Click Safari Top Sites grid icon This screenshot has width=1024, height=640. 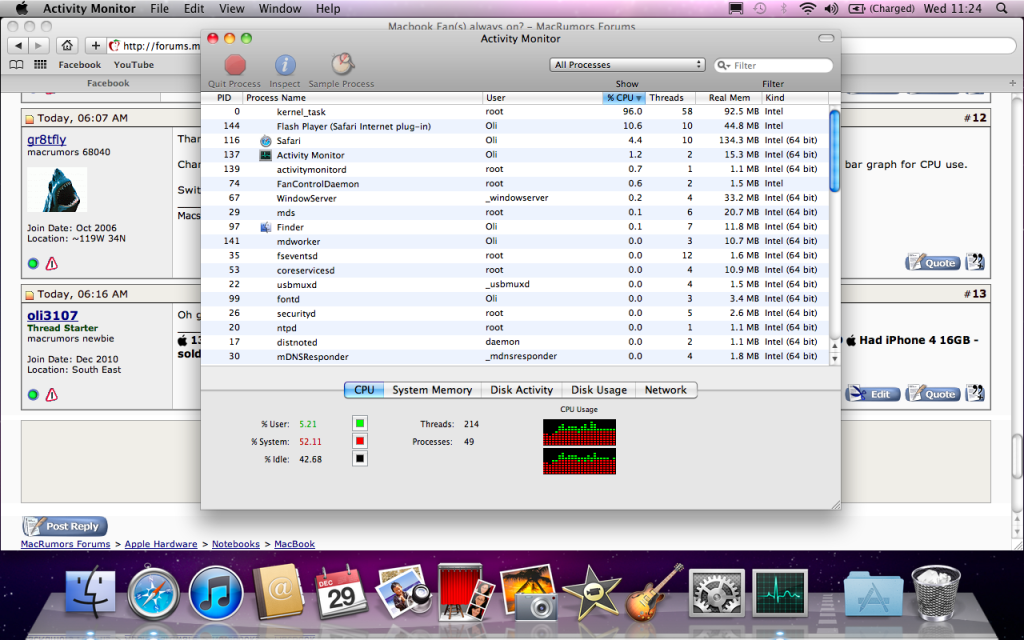pos(40,64)
